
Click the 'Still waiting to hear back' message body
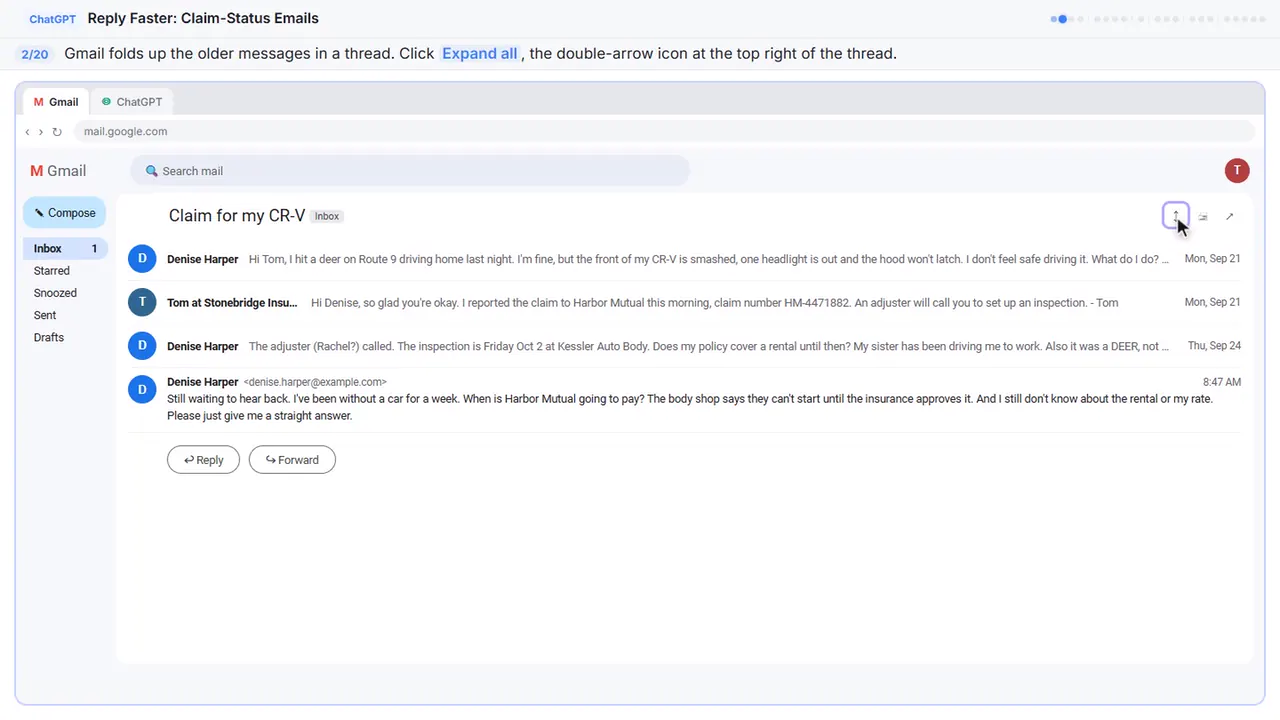coord(690,407)
